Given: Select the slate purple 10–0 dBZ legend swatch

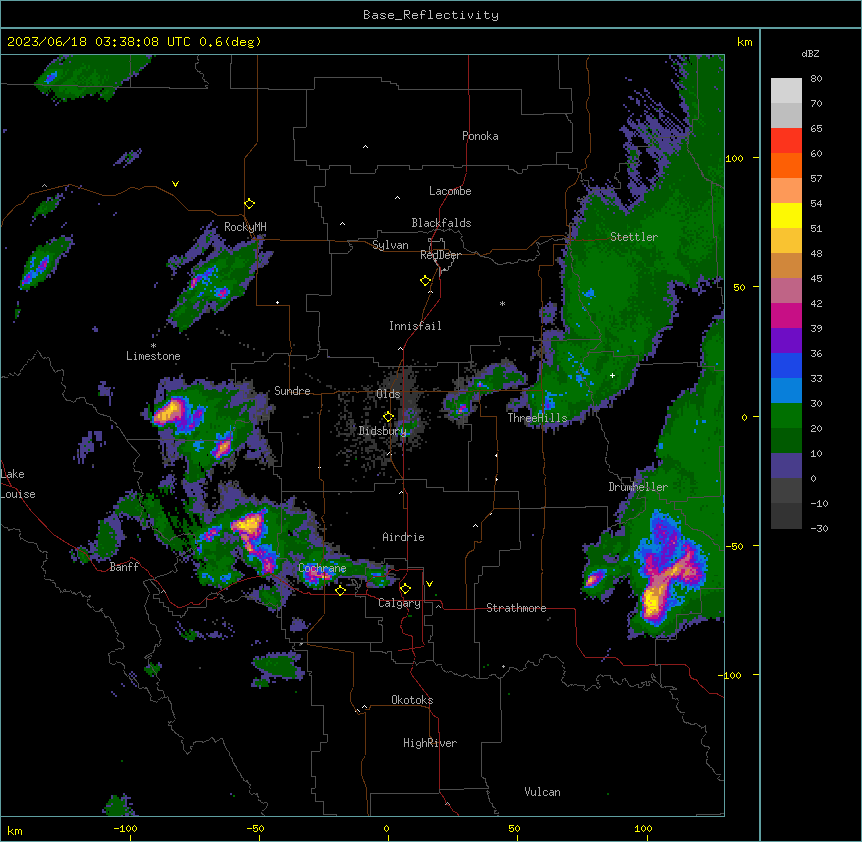Looking at the screenshot, I should click(786, 466).
